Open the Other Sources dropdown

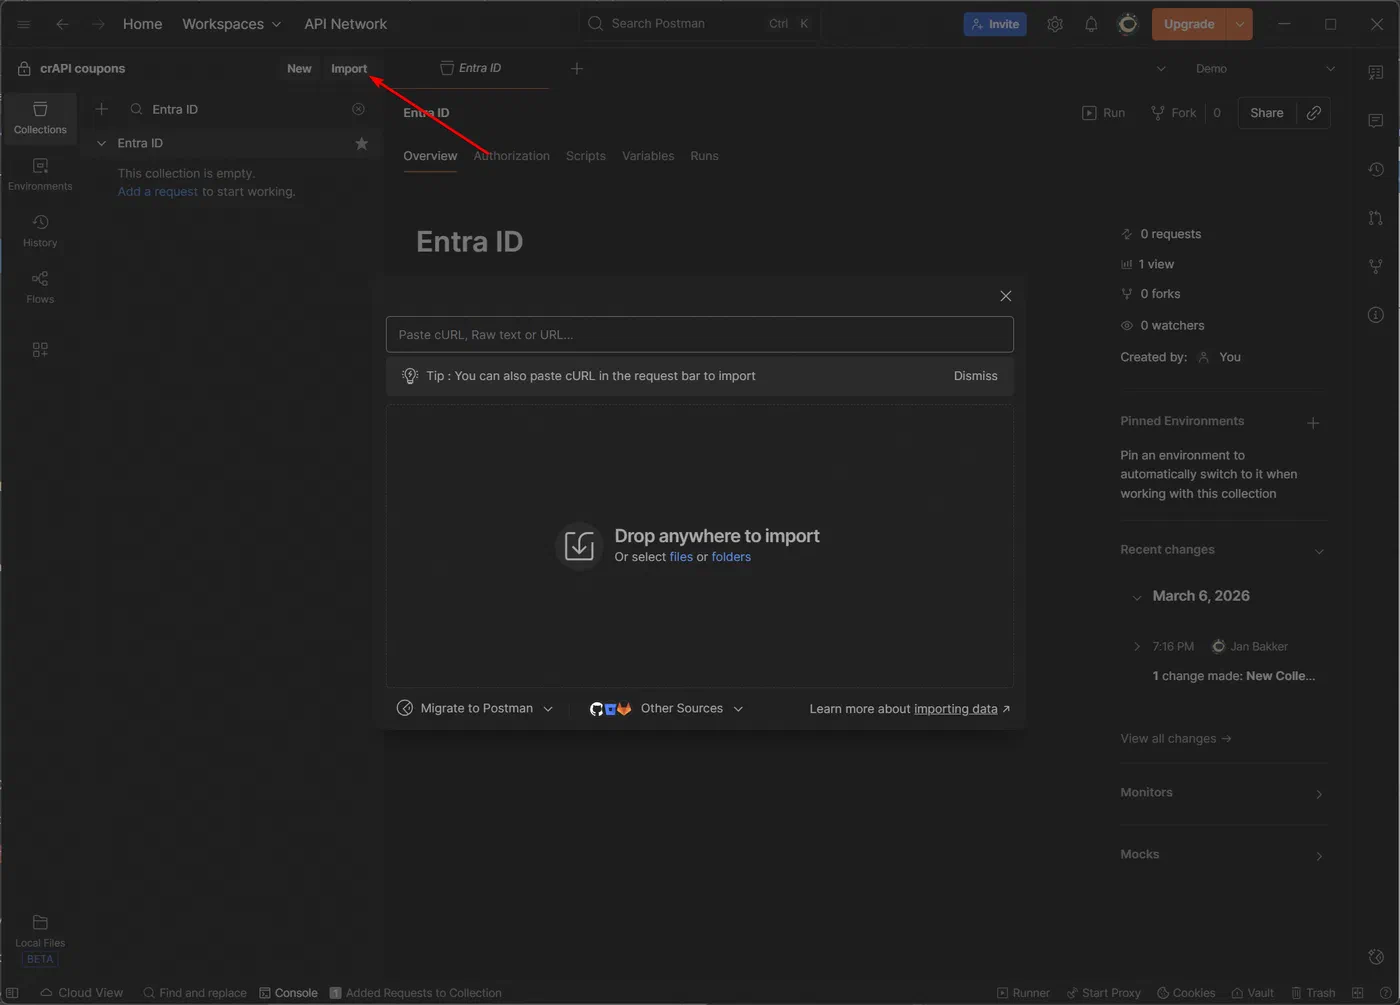click(667, 708)
